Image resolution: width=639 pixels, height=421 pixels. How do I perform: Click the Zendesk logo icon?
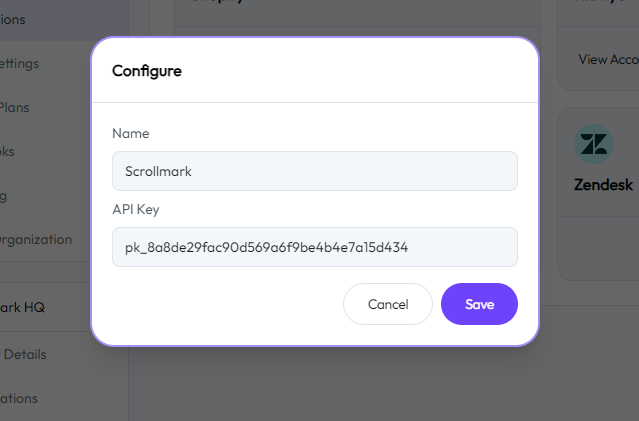click(x=594, y=145)
